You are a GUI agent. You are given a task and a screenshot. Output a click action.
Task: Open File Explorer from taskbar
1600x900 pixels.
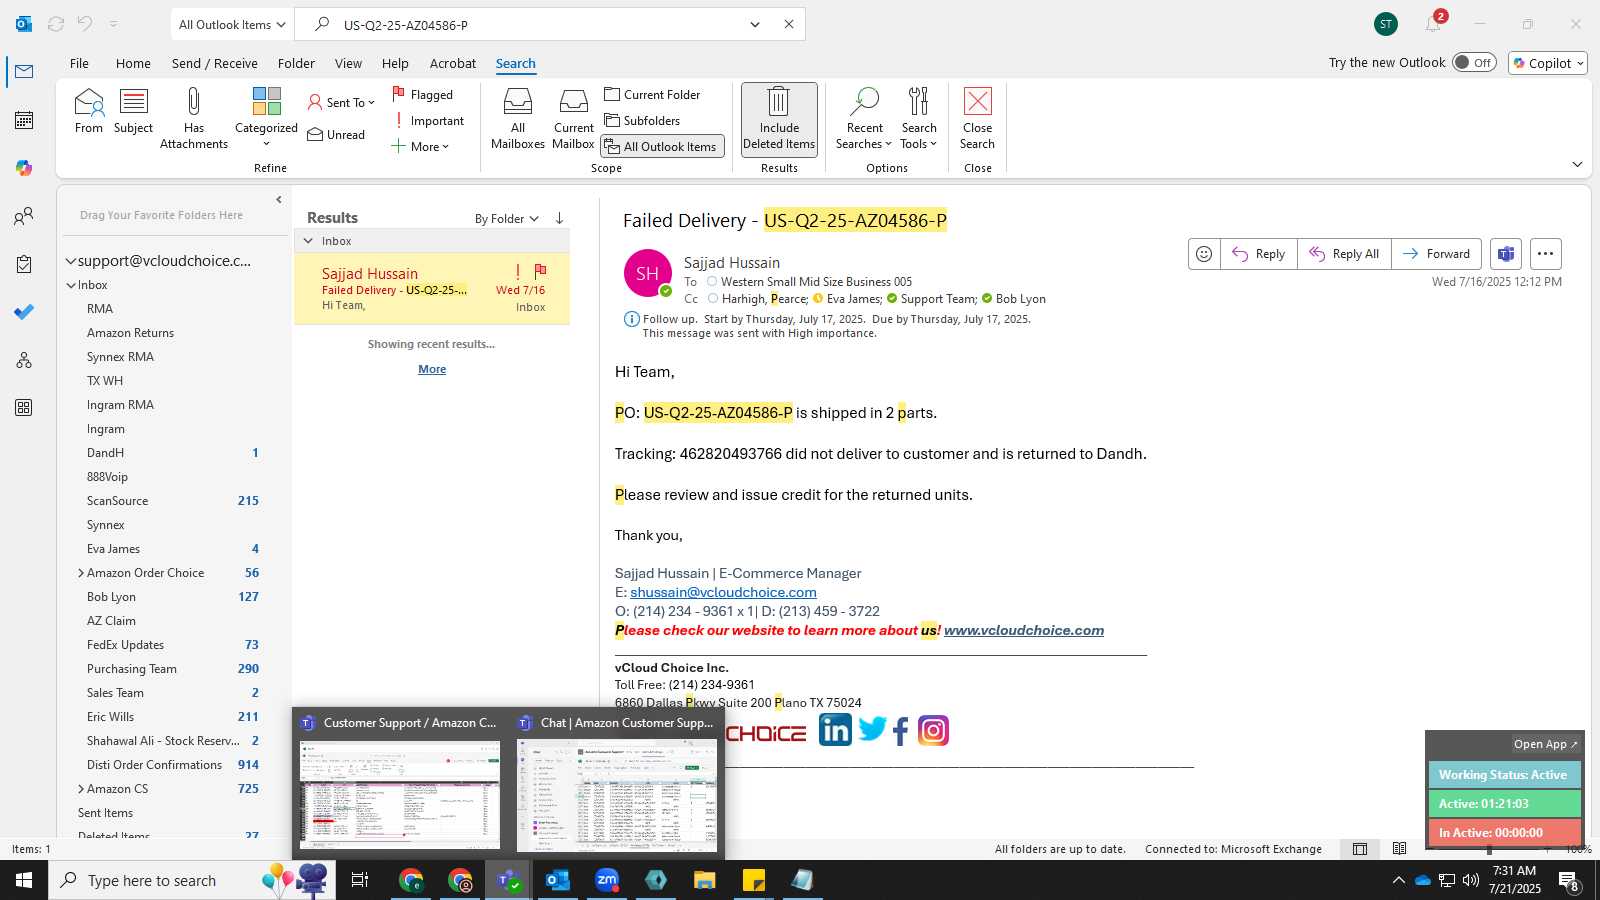705,880
